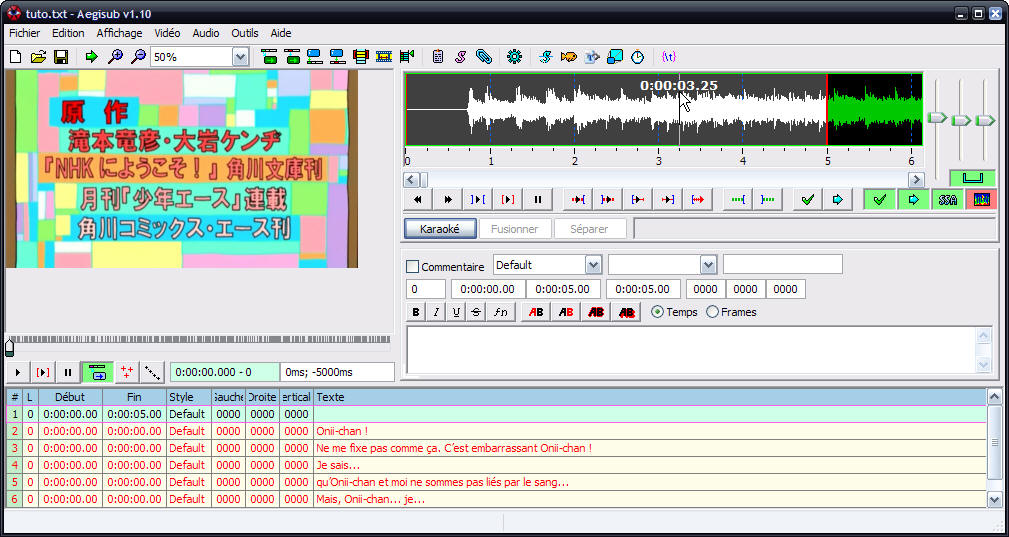Toggle the green-highlighted next-line arrow
Image resolution: width=1009 pixels, height=537 pixels.
(914, 199)
